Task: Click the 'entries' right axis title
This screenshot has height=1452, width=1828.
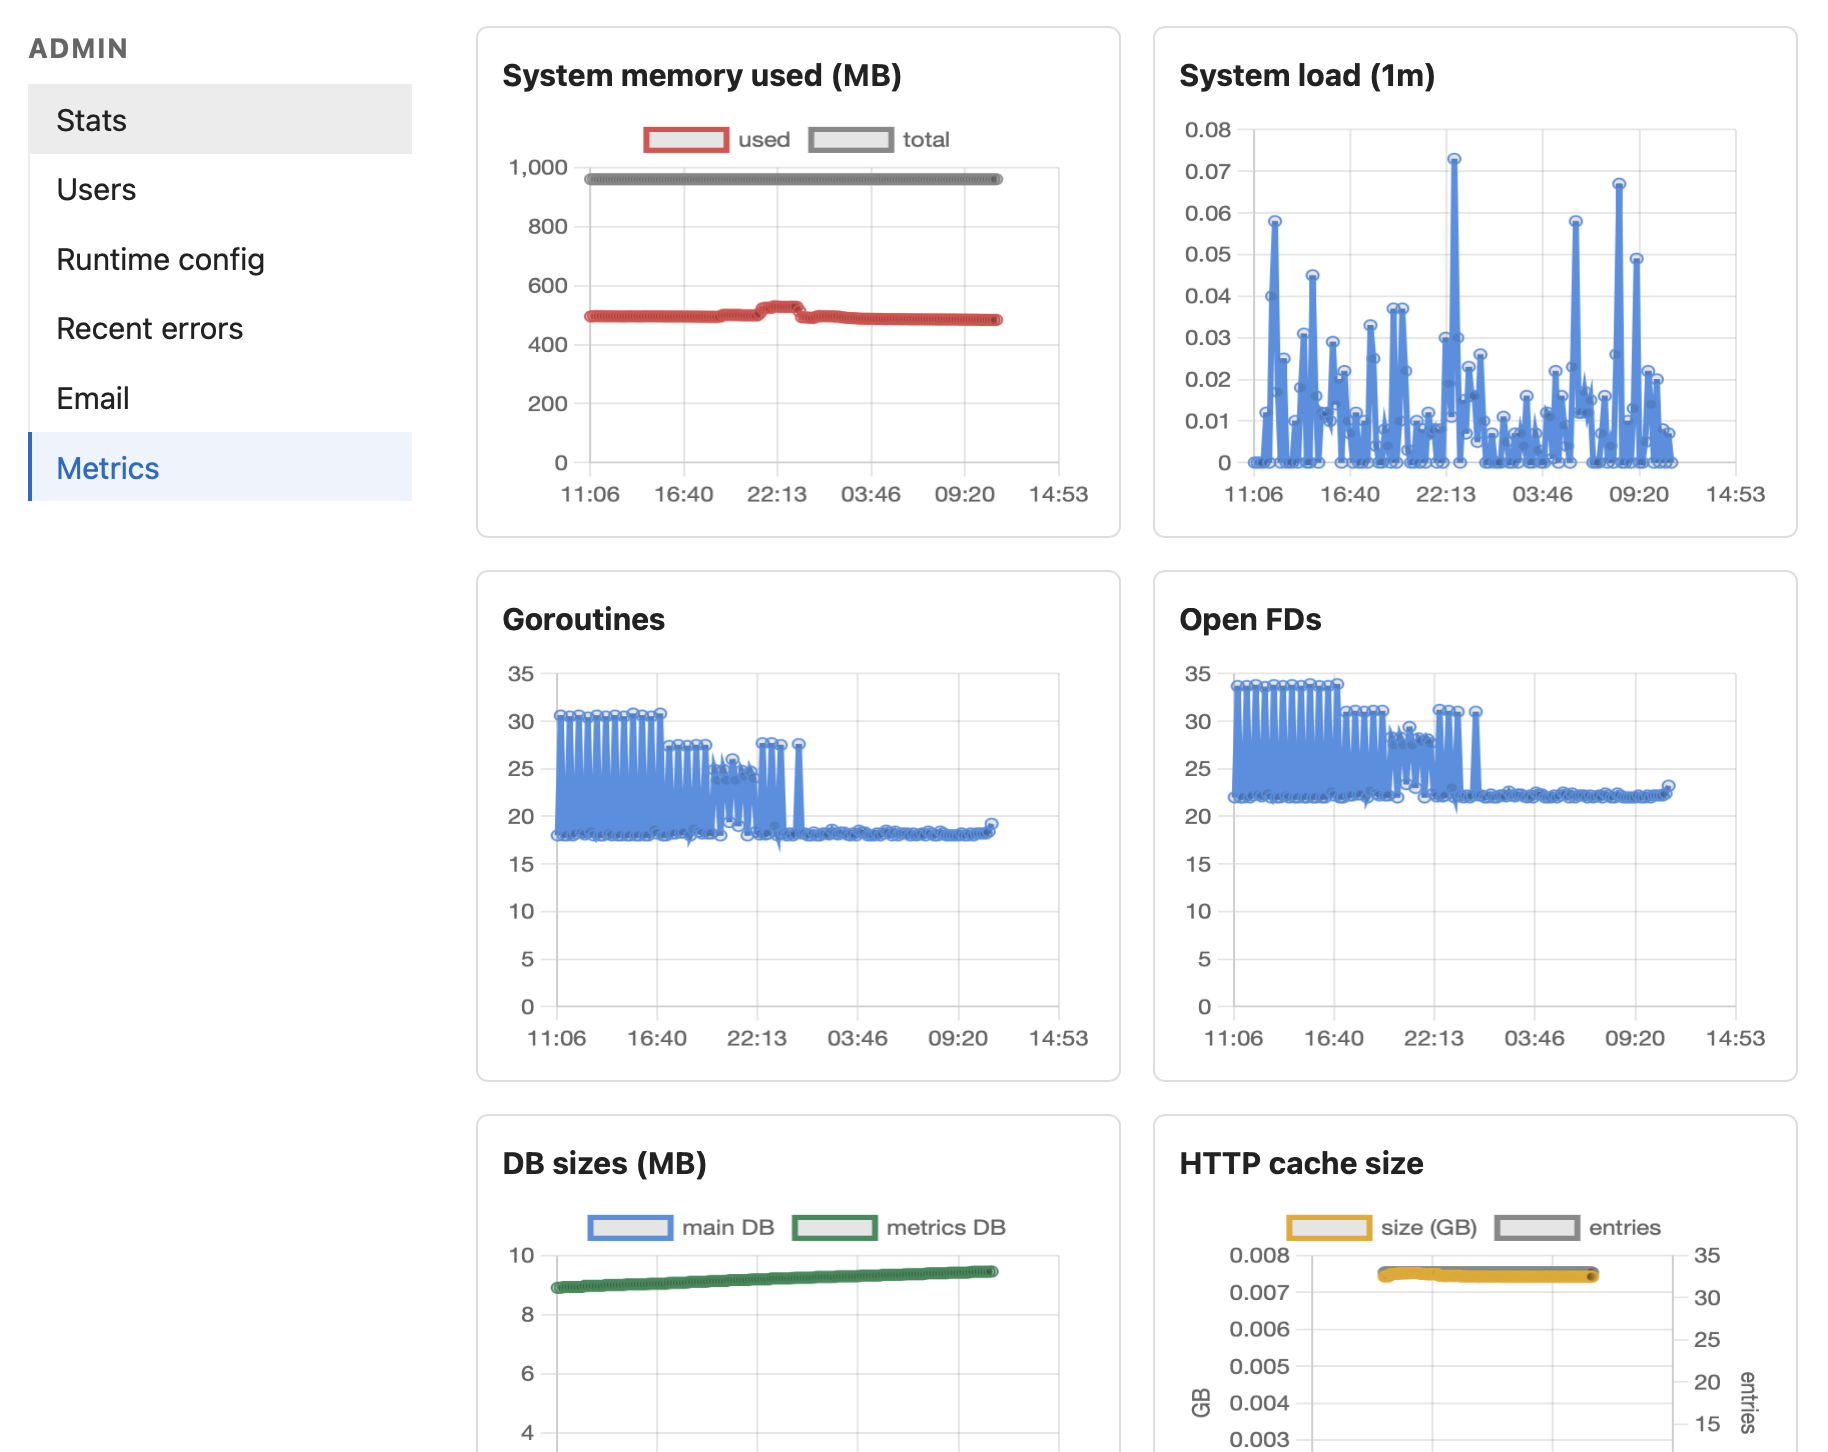Action: pos(1748,1402)
